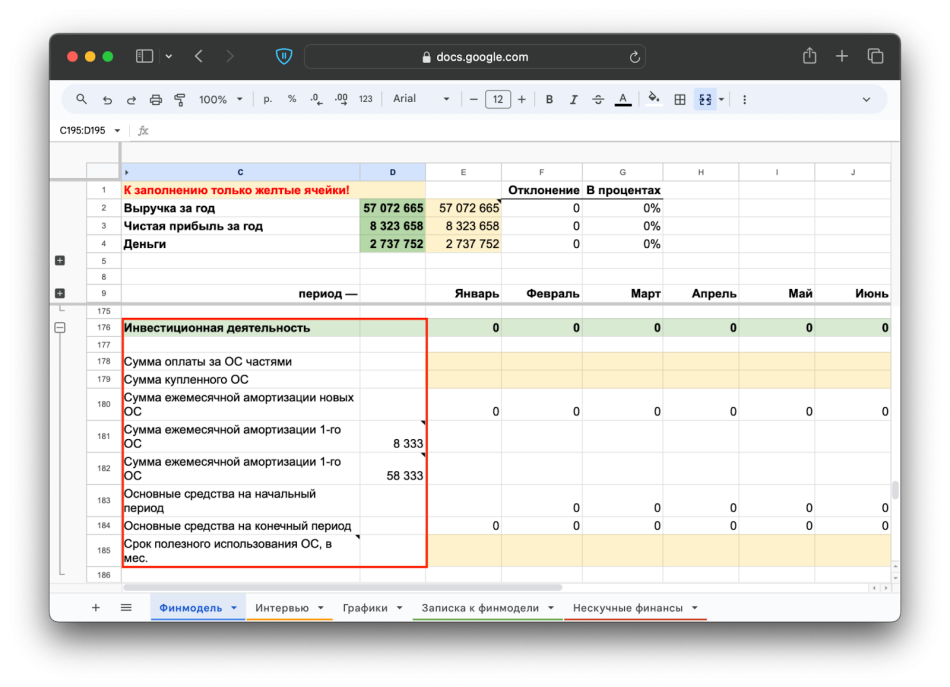Open Интервью tab dropdown arrow
The width and height of the screenshot is (950, 687).
point(321,608)
